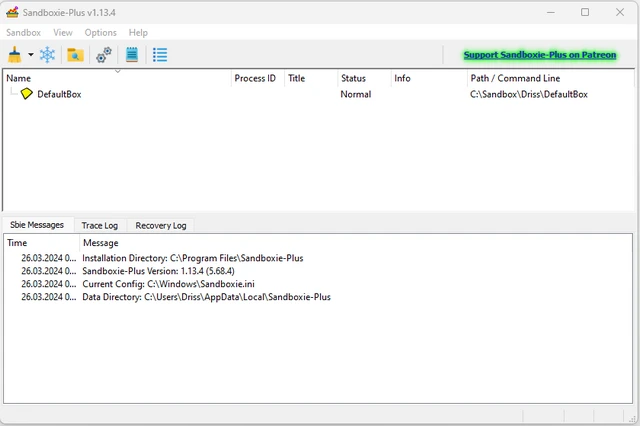Open the Help menu
This screenshot has width=640, height=426.
pos(138,33)
